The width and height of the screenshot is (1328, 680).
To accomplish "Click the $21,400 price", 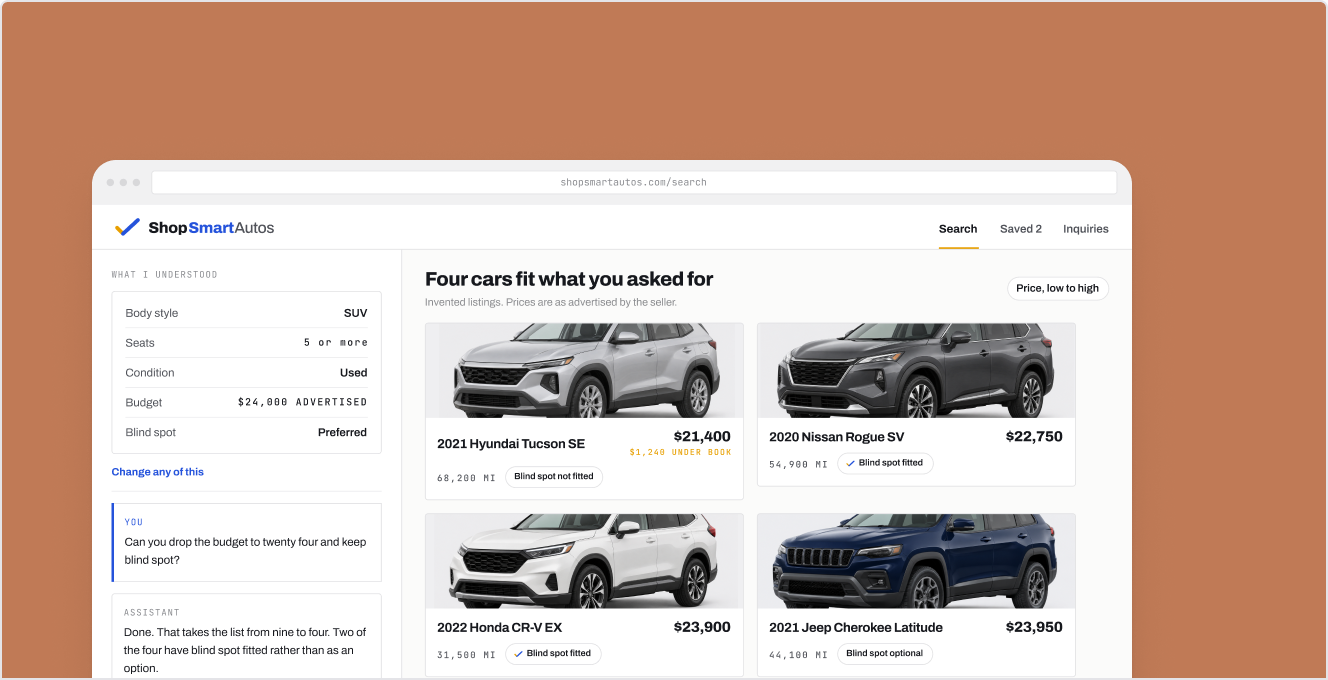I will (x=702, y=436).
